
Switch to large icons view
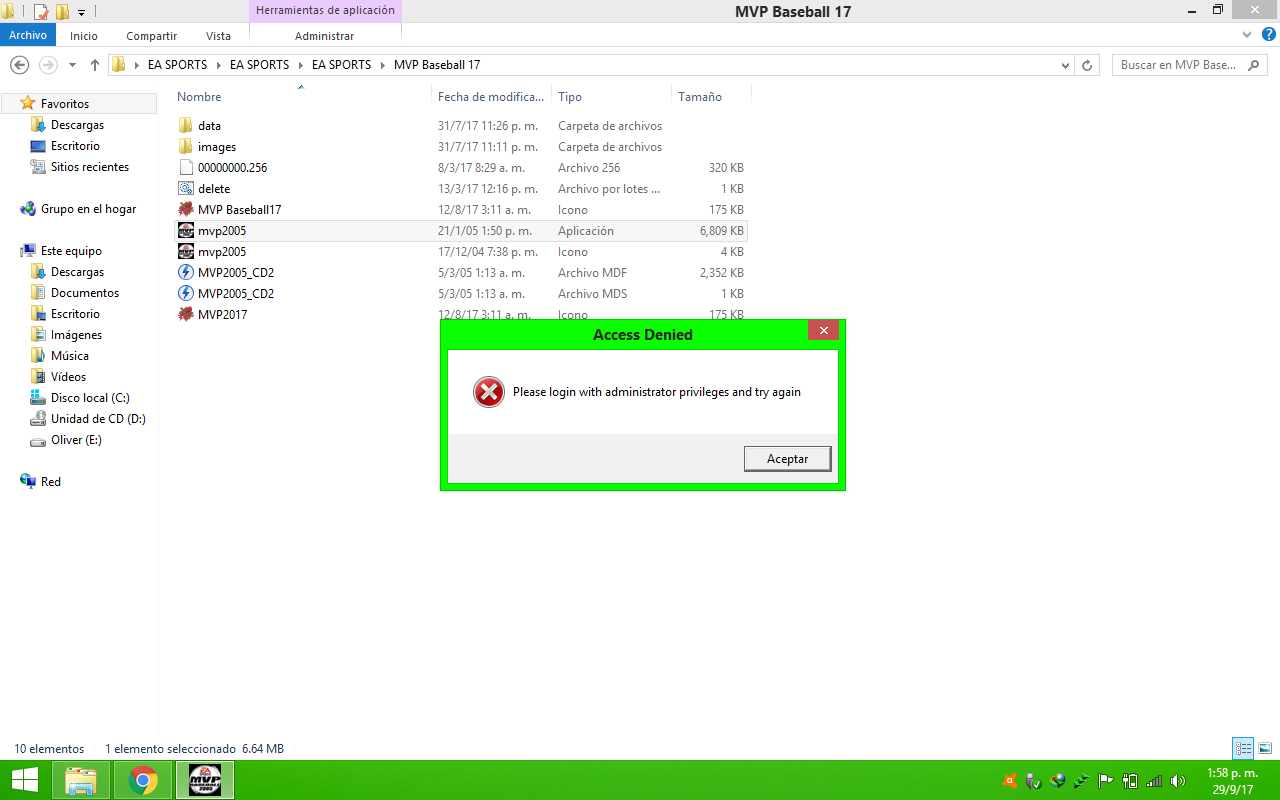coord(1265,748)
